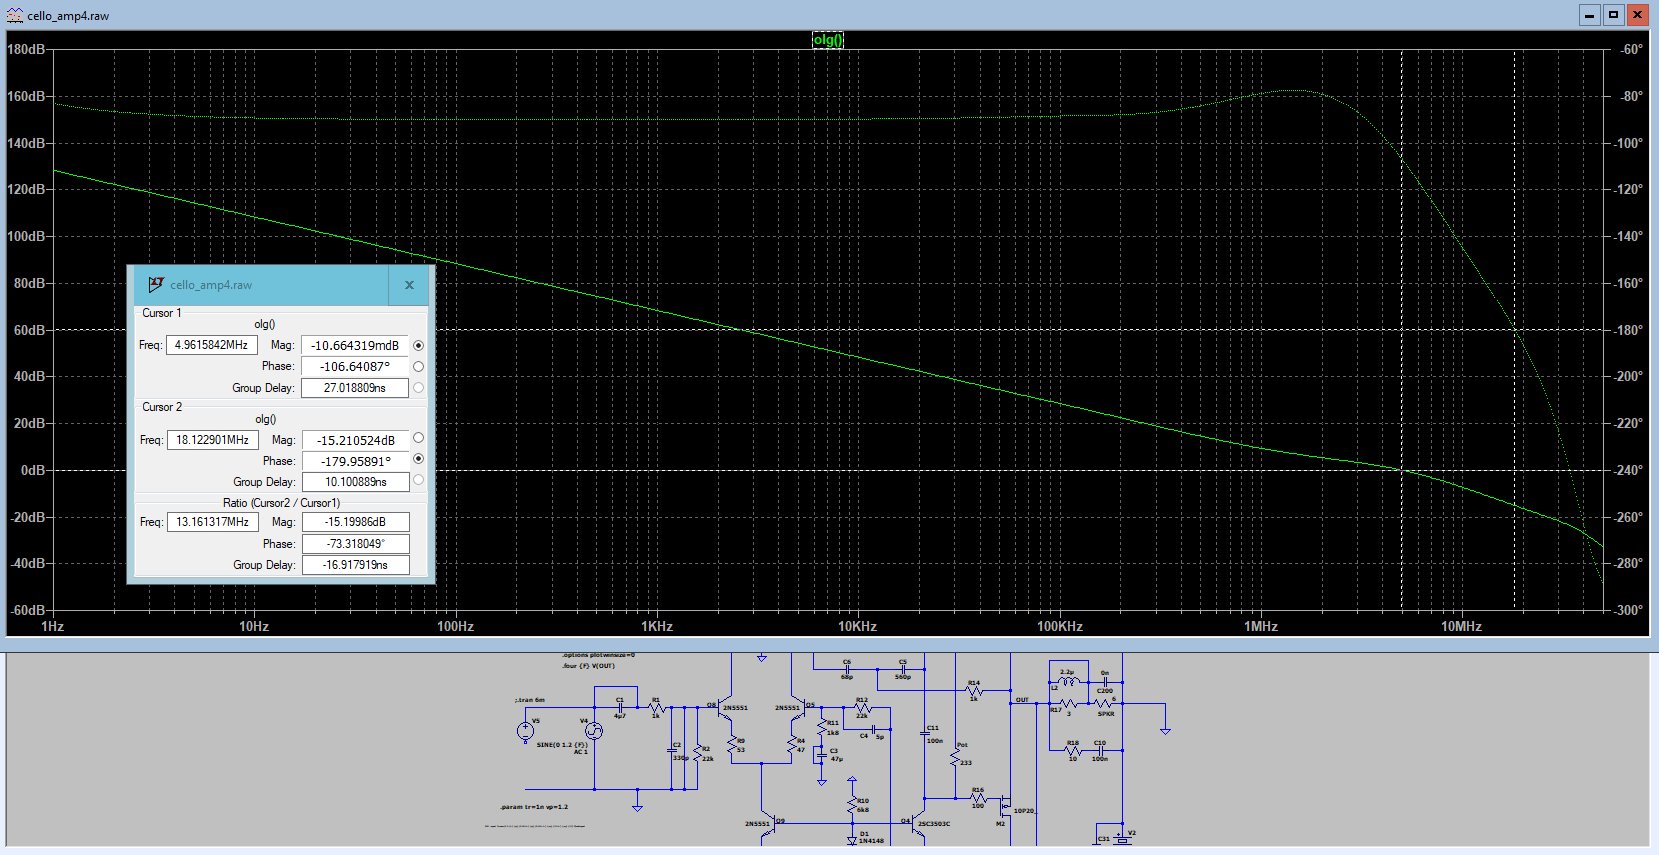The image size is (1659, 855).
Task: Maximize the waveform plot window
Action: (1614, 15)
